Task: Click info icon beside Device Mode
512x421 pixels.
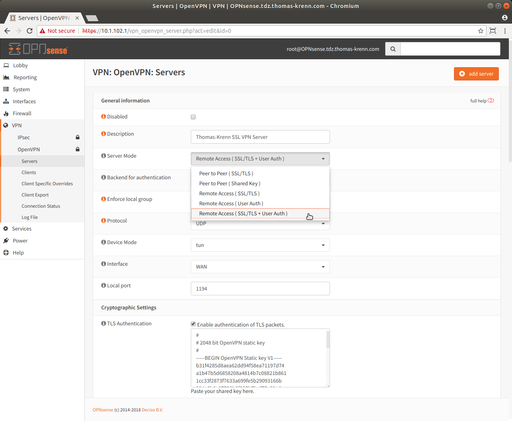Action: tap(103, 242)
